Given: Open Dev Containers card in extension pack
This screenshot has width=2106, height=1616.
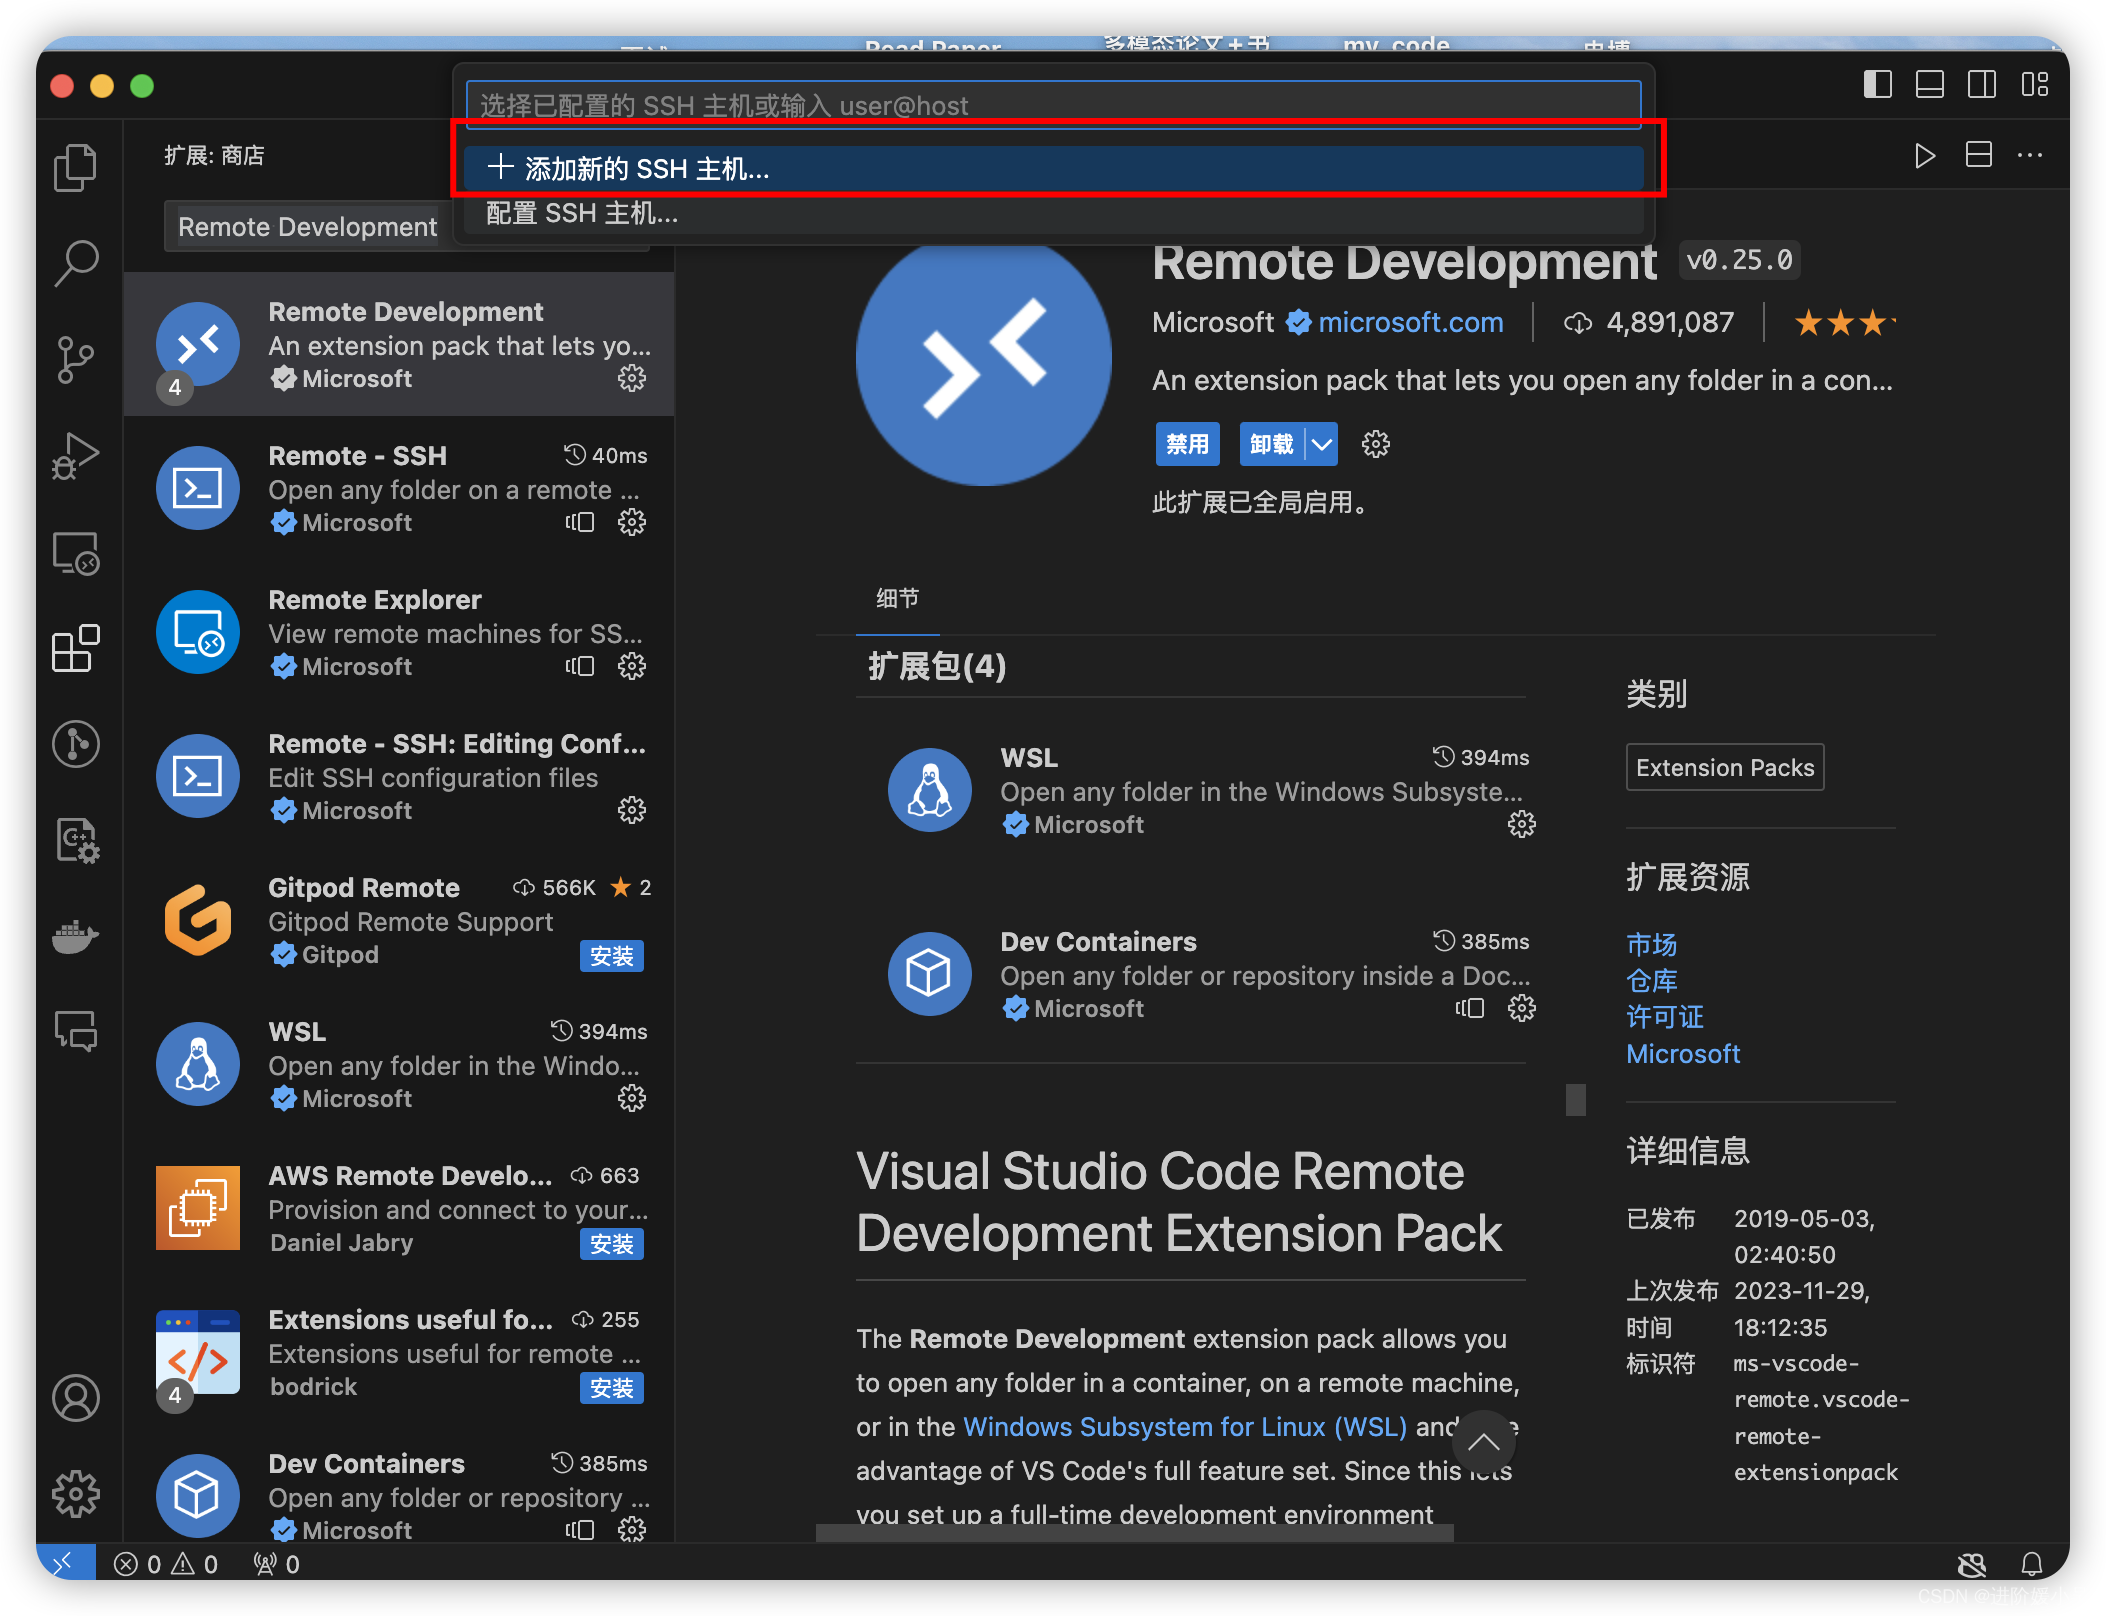Looking at the screenshot, I should point(1210,973).
